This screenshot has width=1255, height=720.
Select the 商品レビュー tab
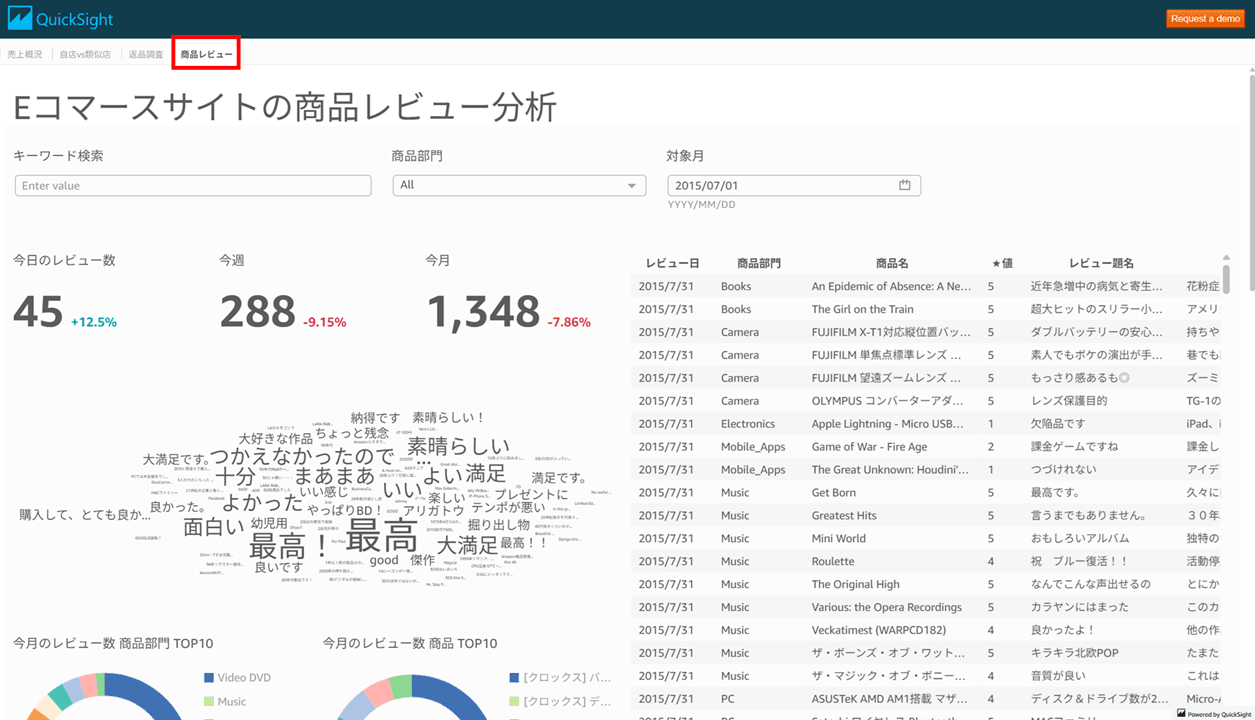coord(206,54)
